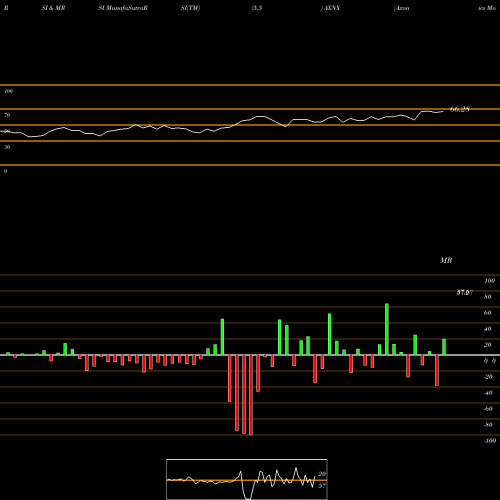Screen dimensions: 500x500
Task: Click the MR chart's -80 axis label
Action: tap(488, 425)
